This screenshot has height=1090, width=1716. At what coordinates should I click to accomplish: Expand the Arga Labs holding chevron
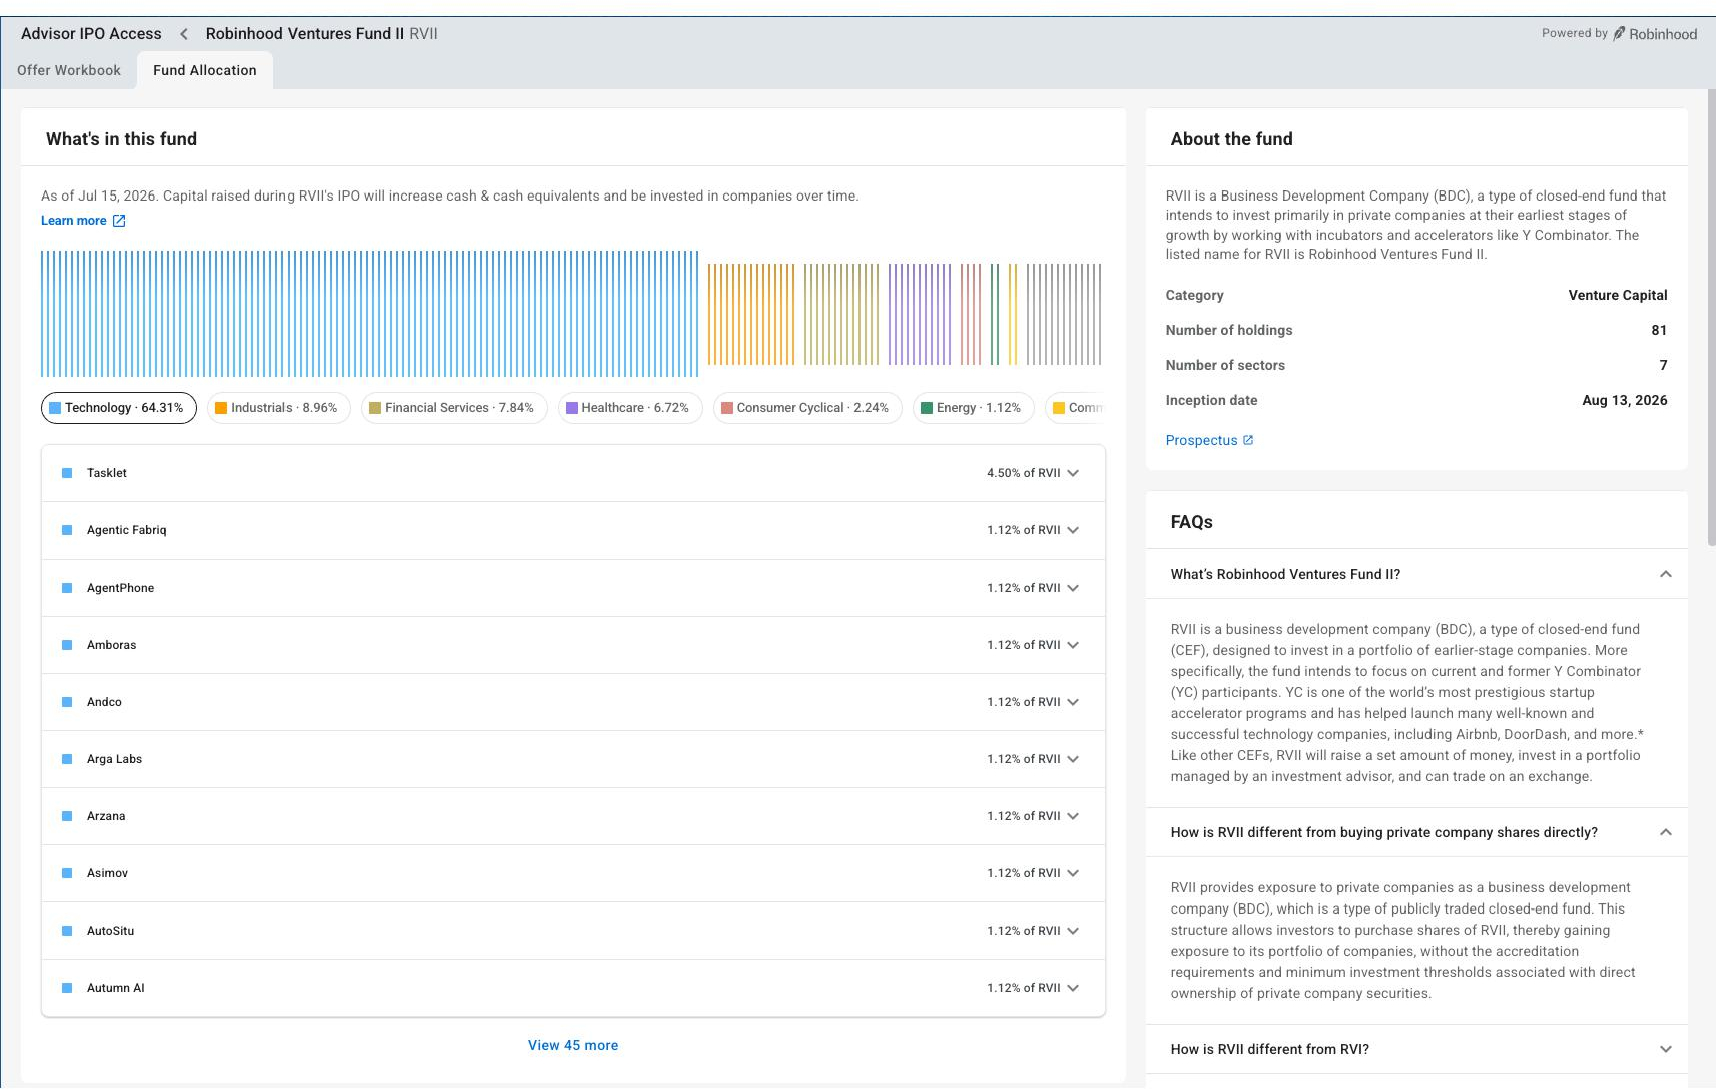1073,759
